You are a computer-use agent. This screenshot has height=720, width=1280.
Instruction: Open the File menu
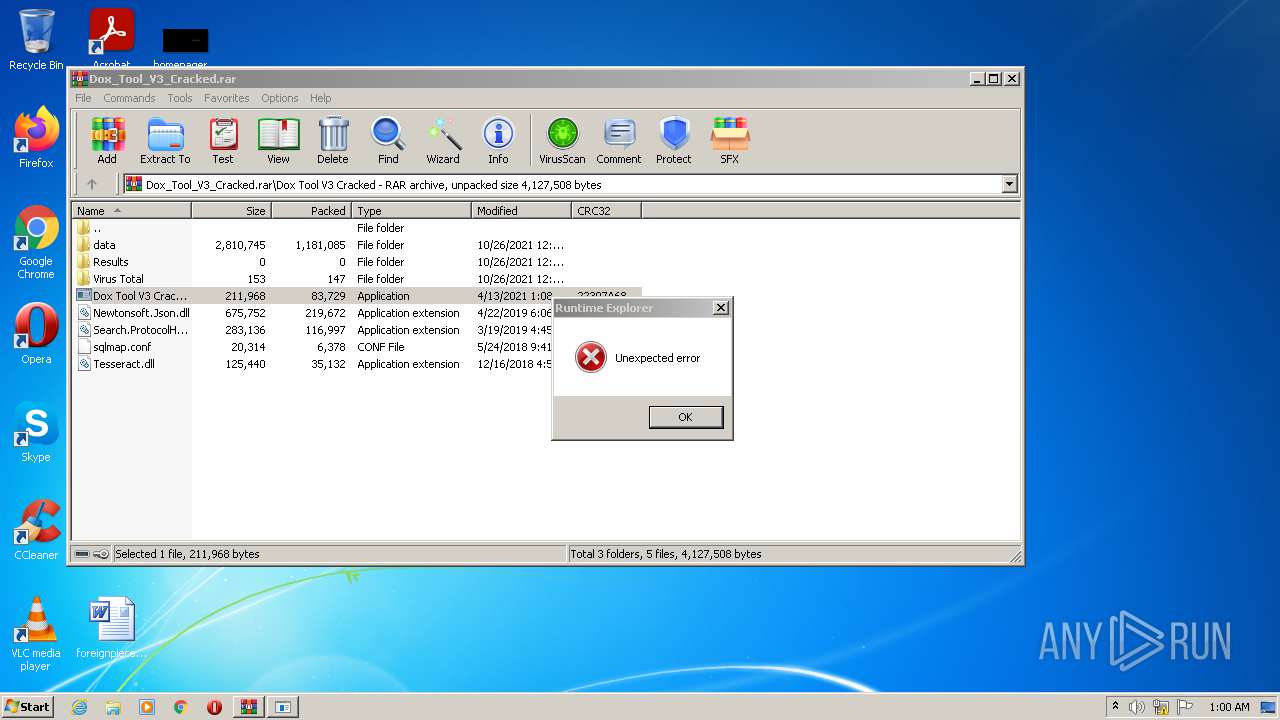83,98
